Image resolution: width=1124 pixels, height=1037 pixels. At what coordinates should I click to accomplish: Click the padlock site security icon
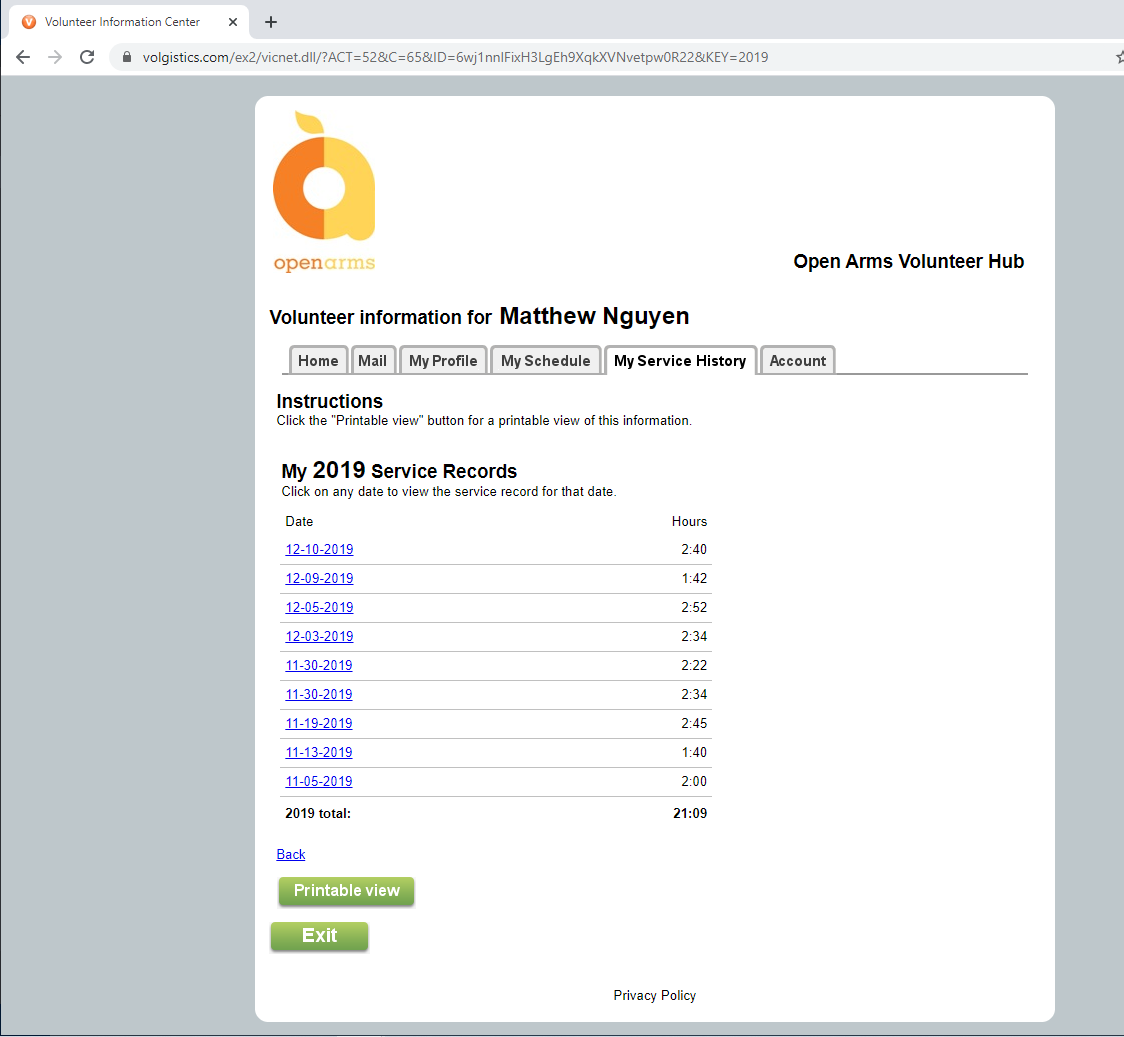(127, 57)
